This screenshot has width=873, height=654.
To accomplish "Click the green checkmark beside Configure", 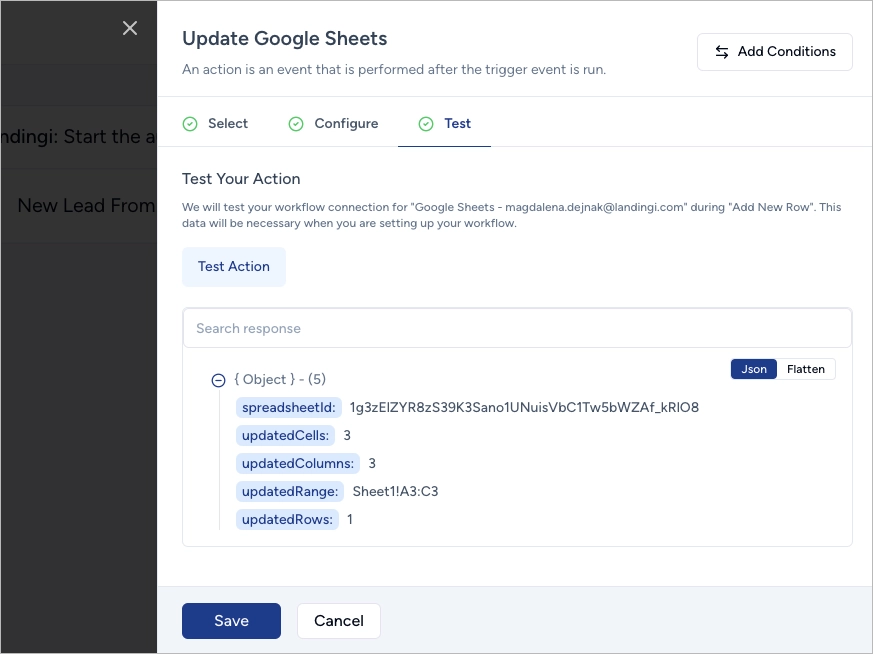I will click(296, 124).
